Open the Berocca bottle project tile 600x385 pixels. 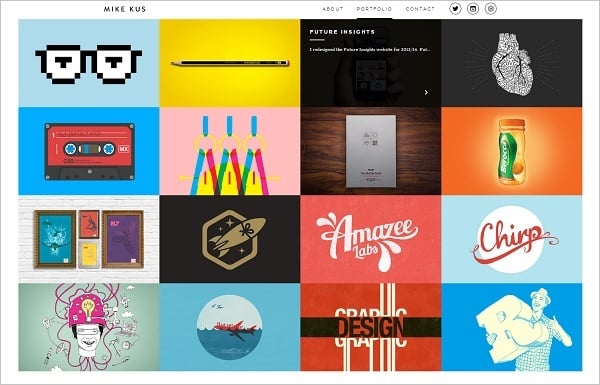(512, 151)
